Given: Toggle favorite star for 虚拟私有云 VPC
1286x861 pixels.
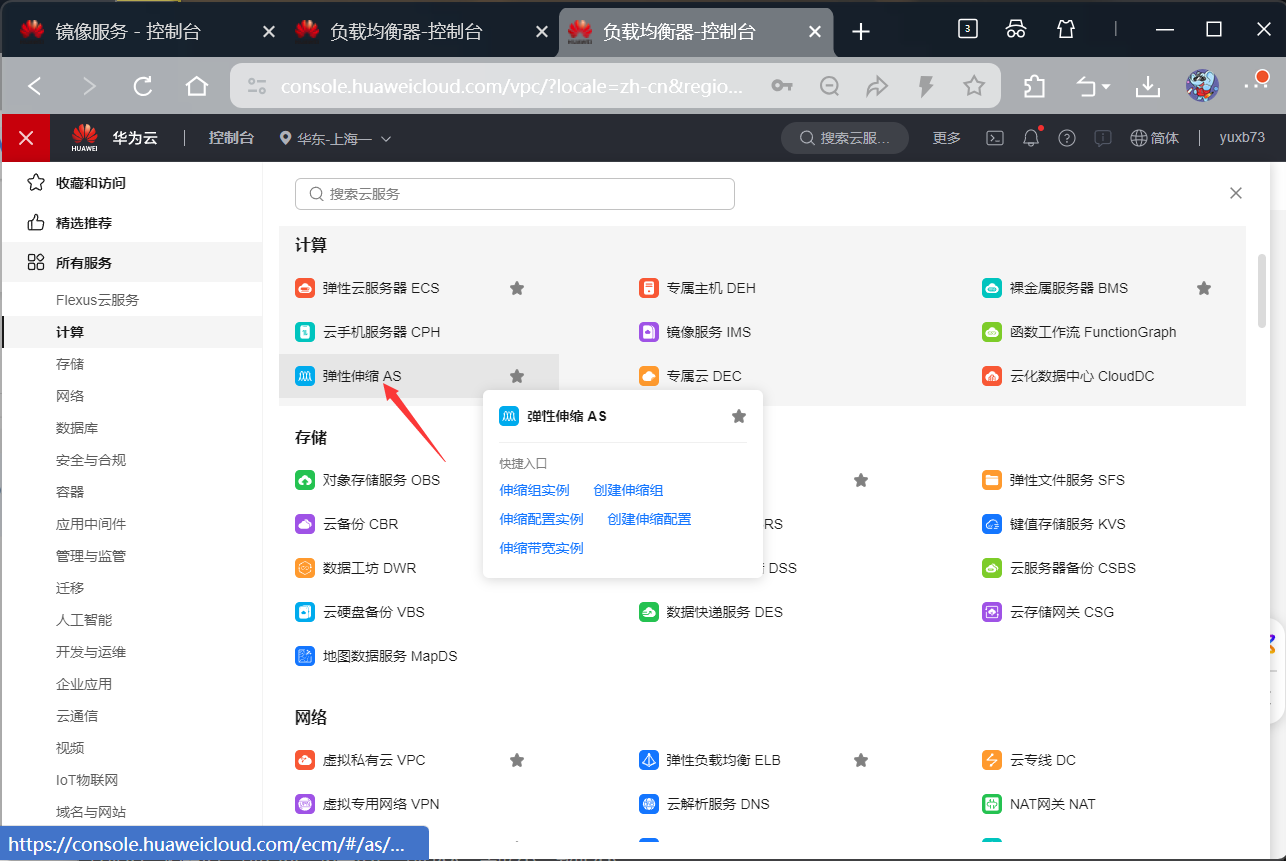Looking at the screenshot, I should click(x=517, y=760).
